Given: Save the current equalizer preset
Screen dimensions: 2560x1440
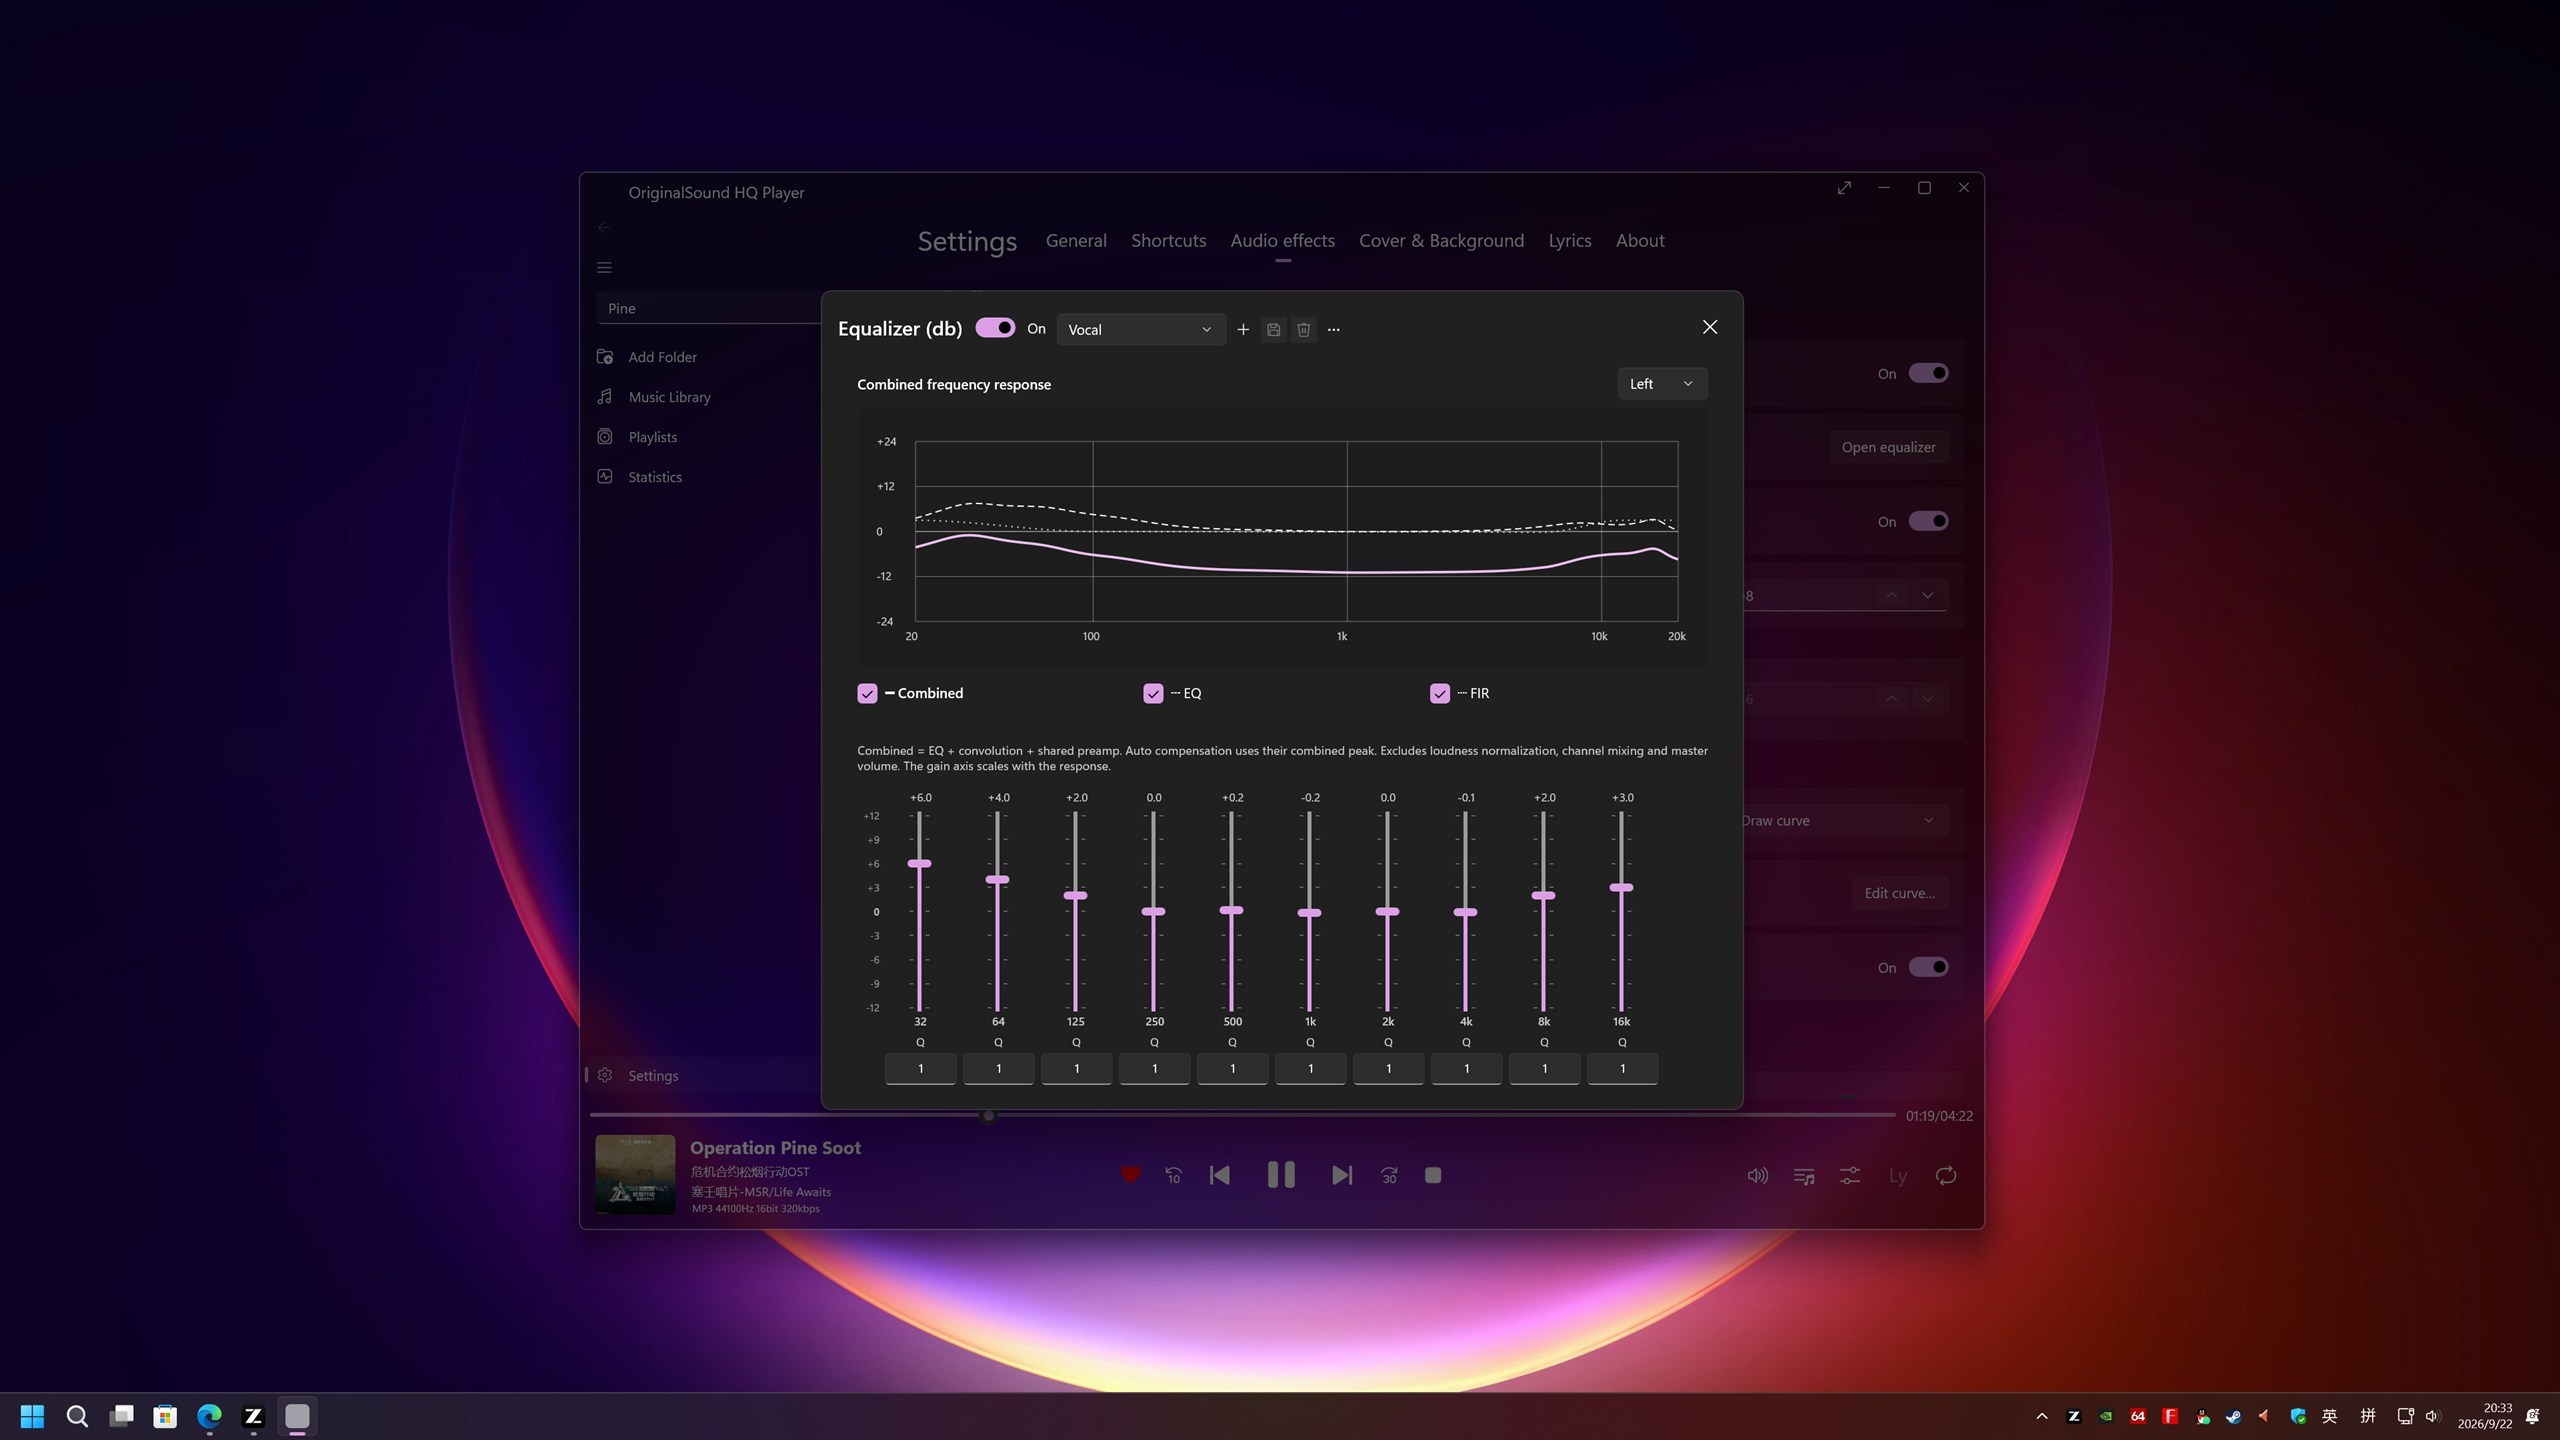Looking at the screenshot, I should pos(1273,329).
